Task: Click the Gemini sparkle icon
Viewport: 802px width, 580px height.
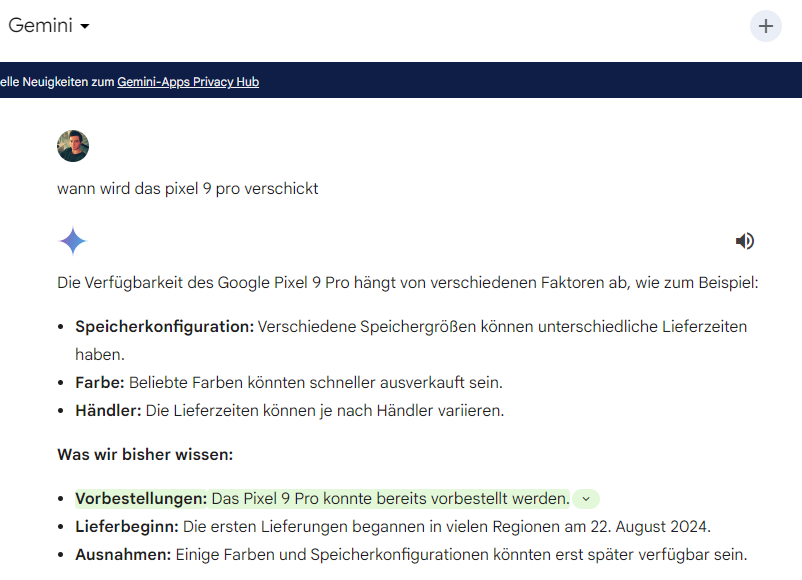Action: (x=73, y=241)
